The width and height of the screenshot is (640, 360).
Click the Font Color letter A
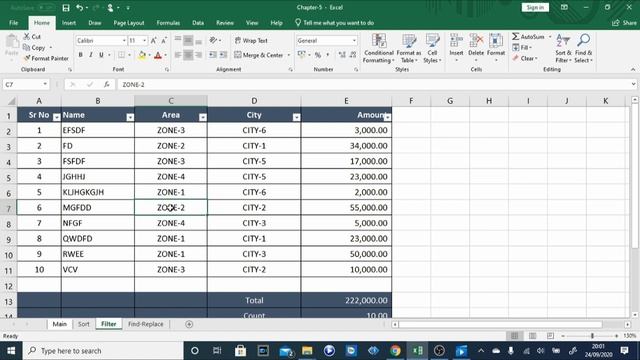(158, 55)
